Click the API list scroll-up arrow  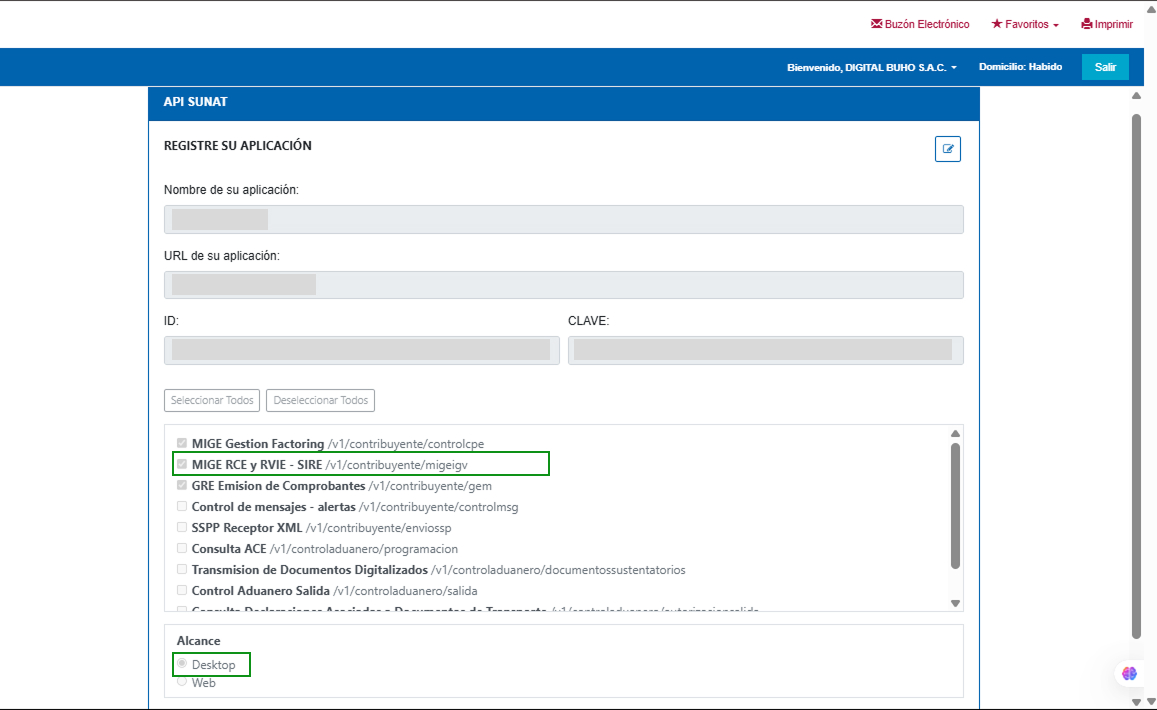tap(955, 434)
